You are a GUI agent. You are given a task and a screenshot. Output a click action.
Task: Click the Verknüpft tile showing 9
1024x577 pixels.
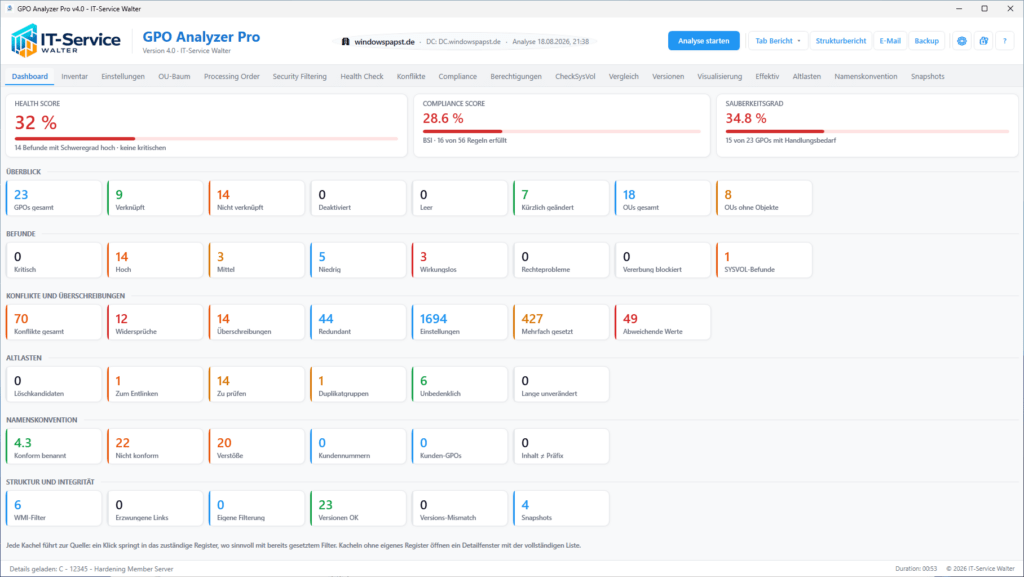click(155, 198)
